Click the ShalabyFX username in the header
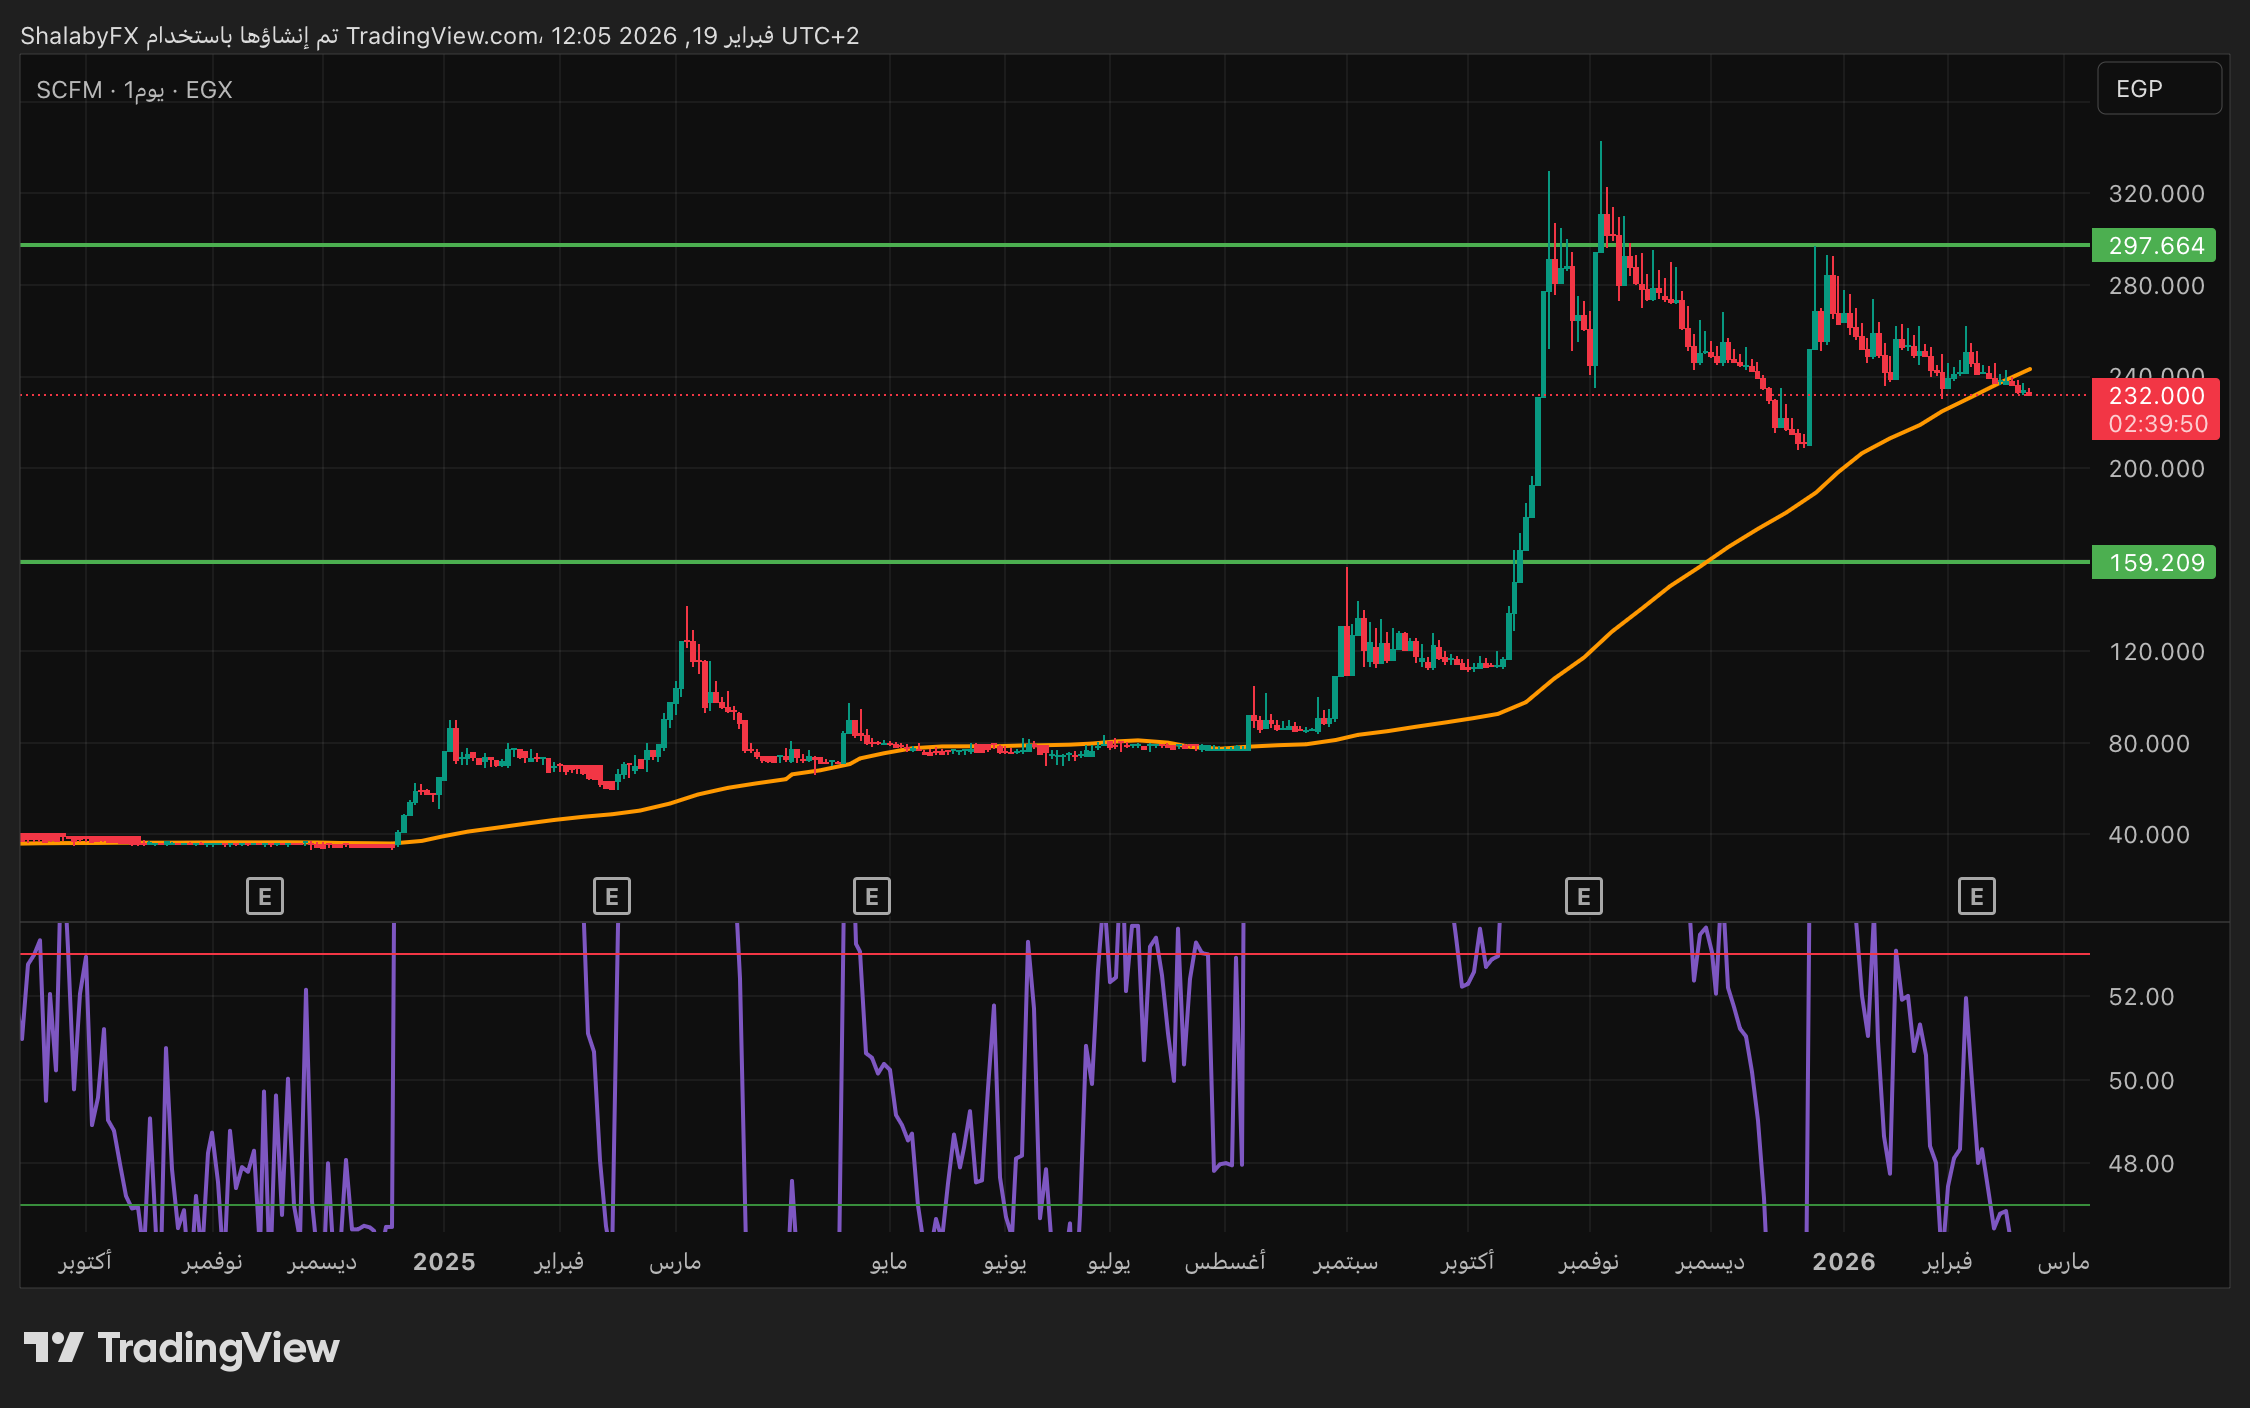This screenshot has height=1408, width=2250. (79, 36)
